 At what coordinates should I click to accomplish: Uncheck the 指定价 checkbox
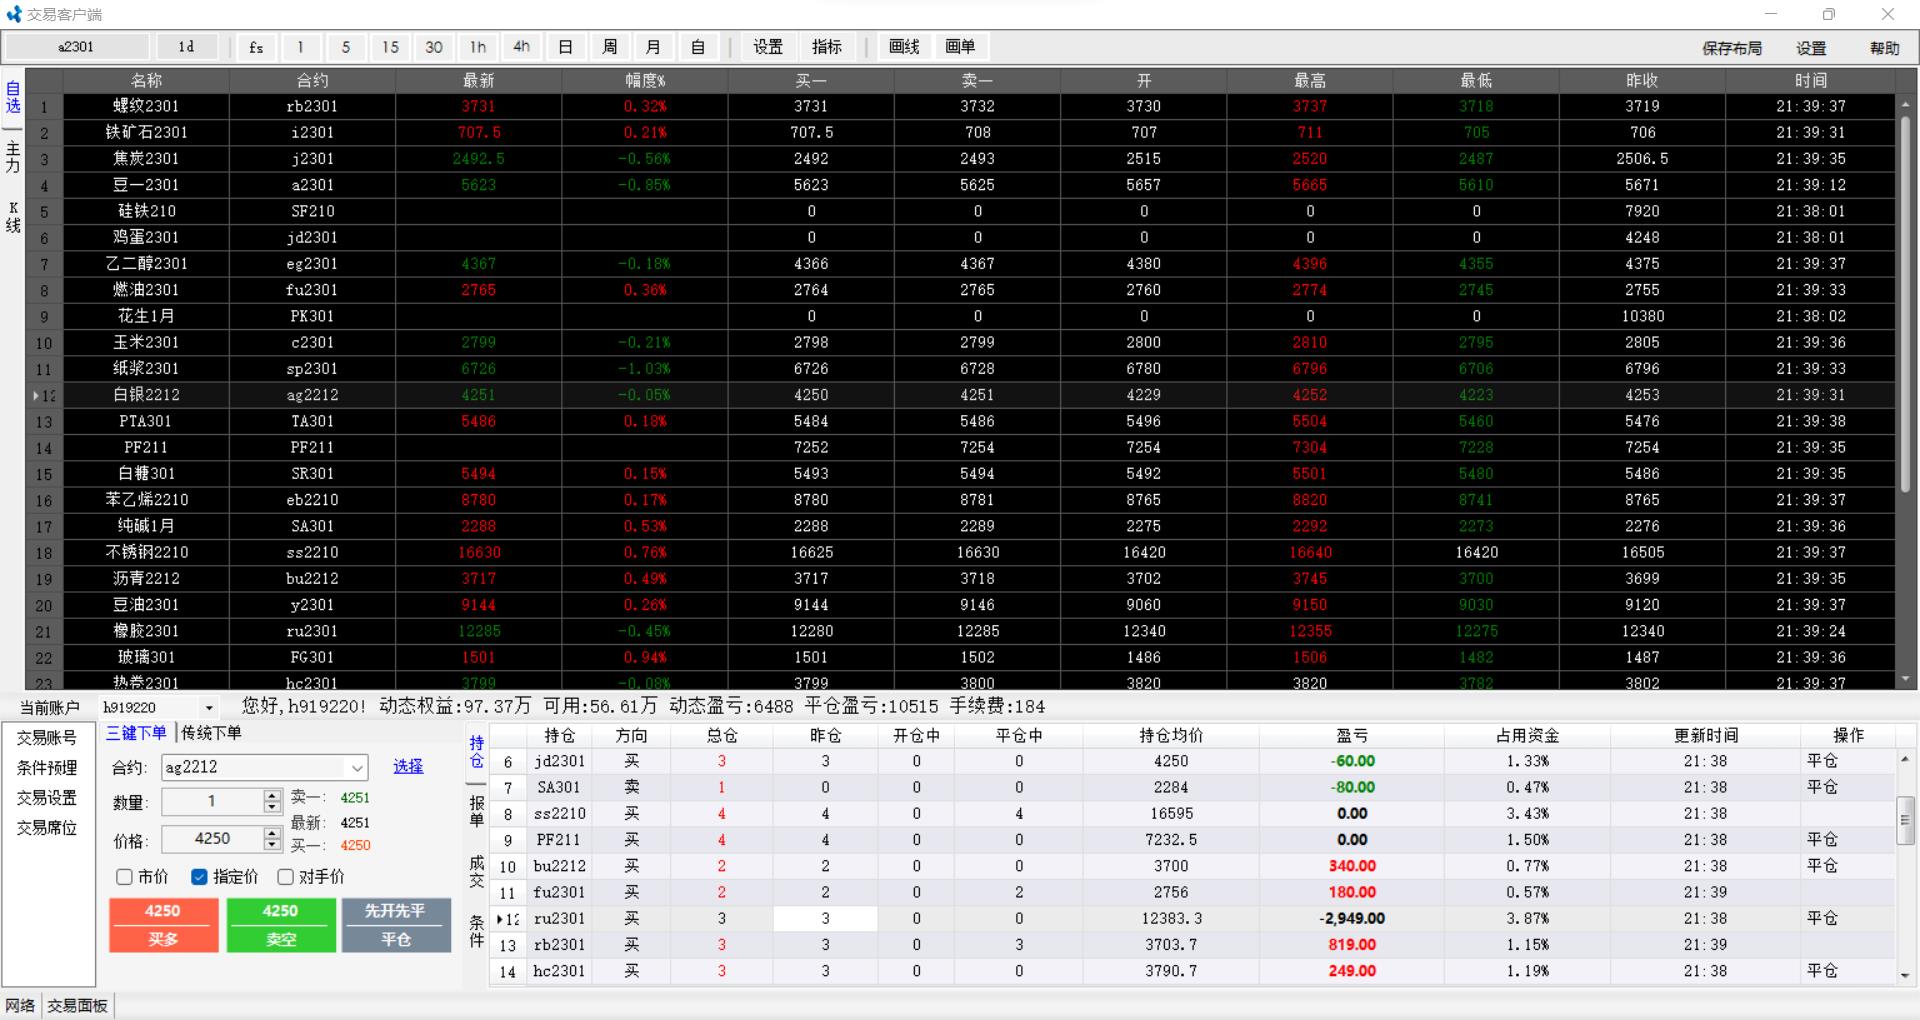[199, 877]
